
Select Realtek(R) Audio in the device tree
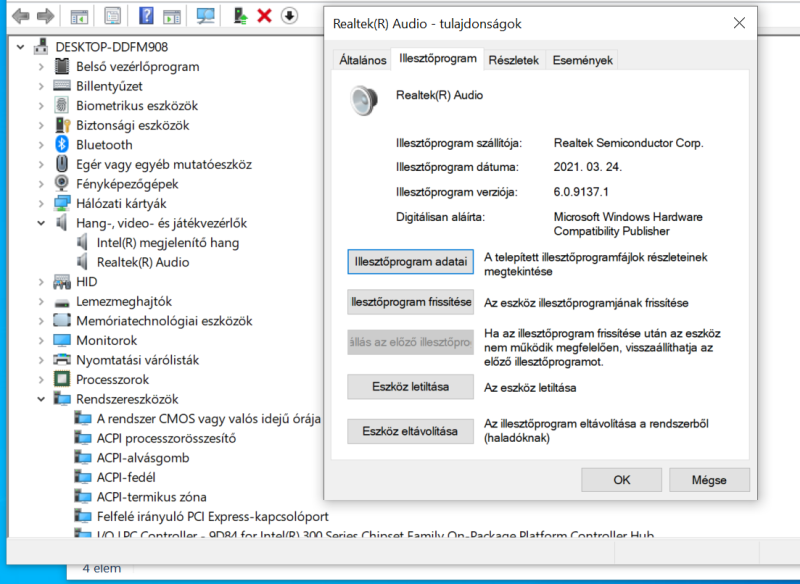(x=143, y=262)
